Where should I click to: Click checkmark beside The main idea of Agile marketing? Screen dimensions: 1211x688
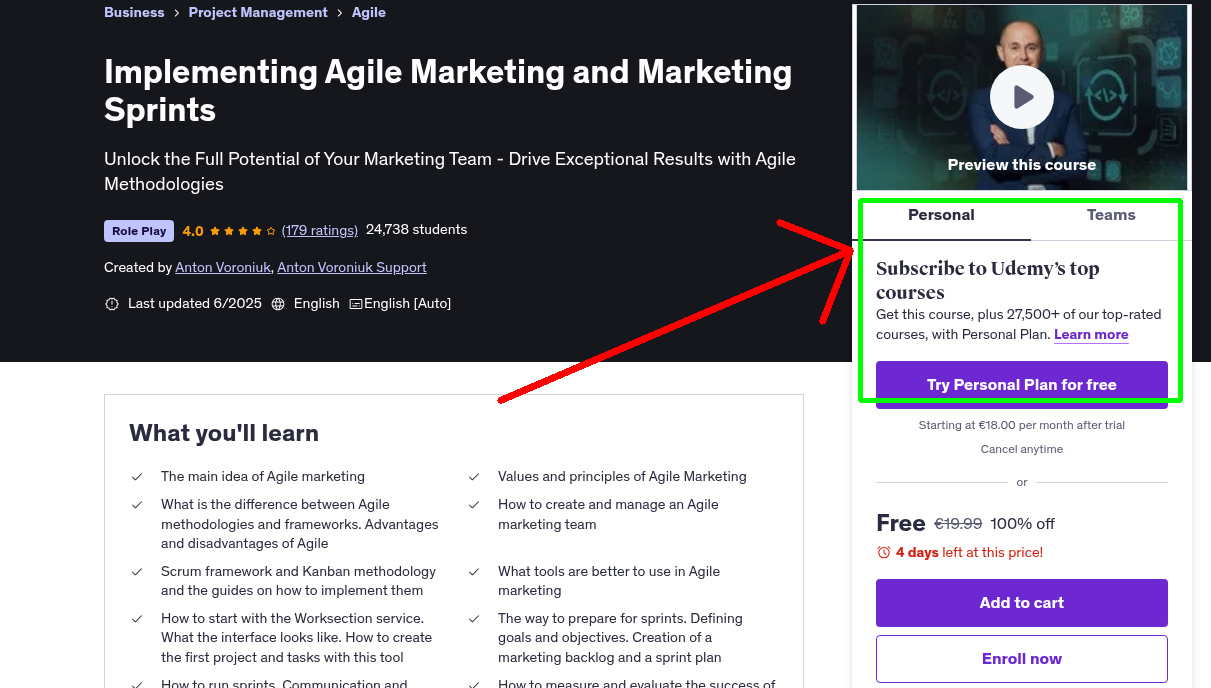coord(137,477)
